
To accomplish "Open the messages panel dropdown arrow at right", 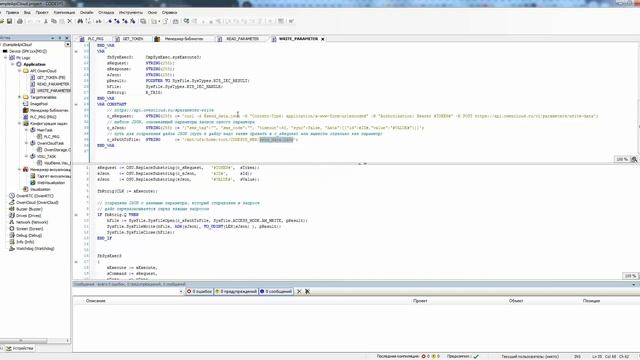I will coord(634,284).
